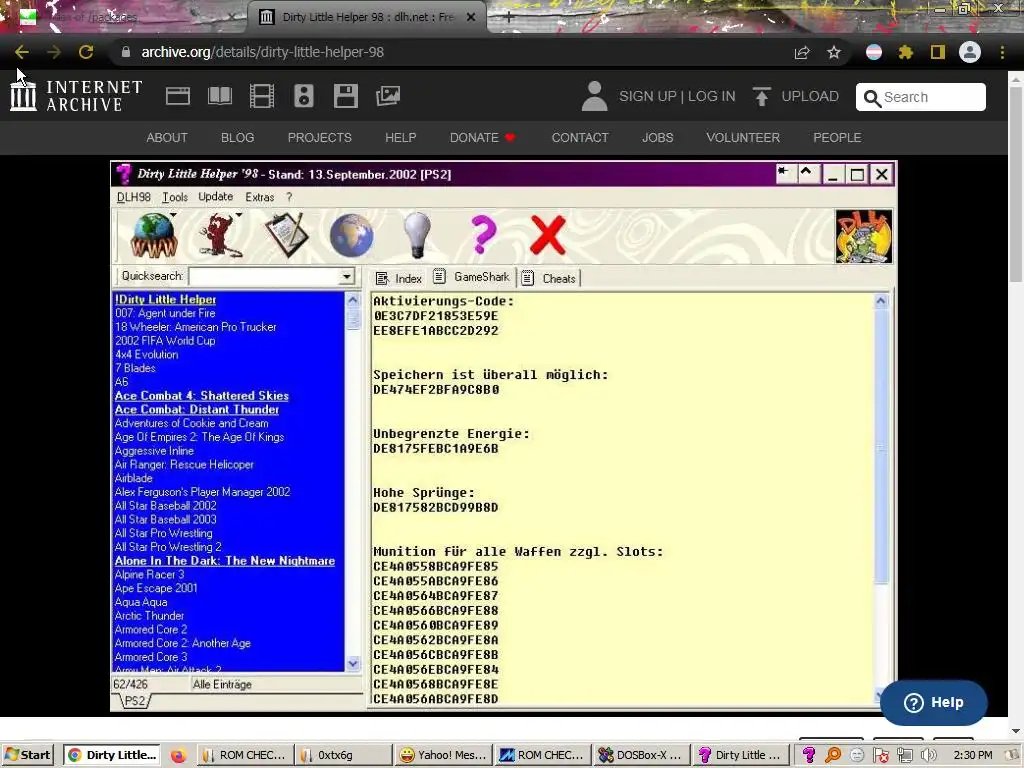The height and width of the screenshot is (768, 1024).
Task: Open Internet Archive web archive icon
Action: 178,96
